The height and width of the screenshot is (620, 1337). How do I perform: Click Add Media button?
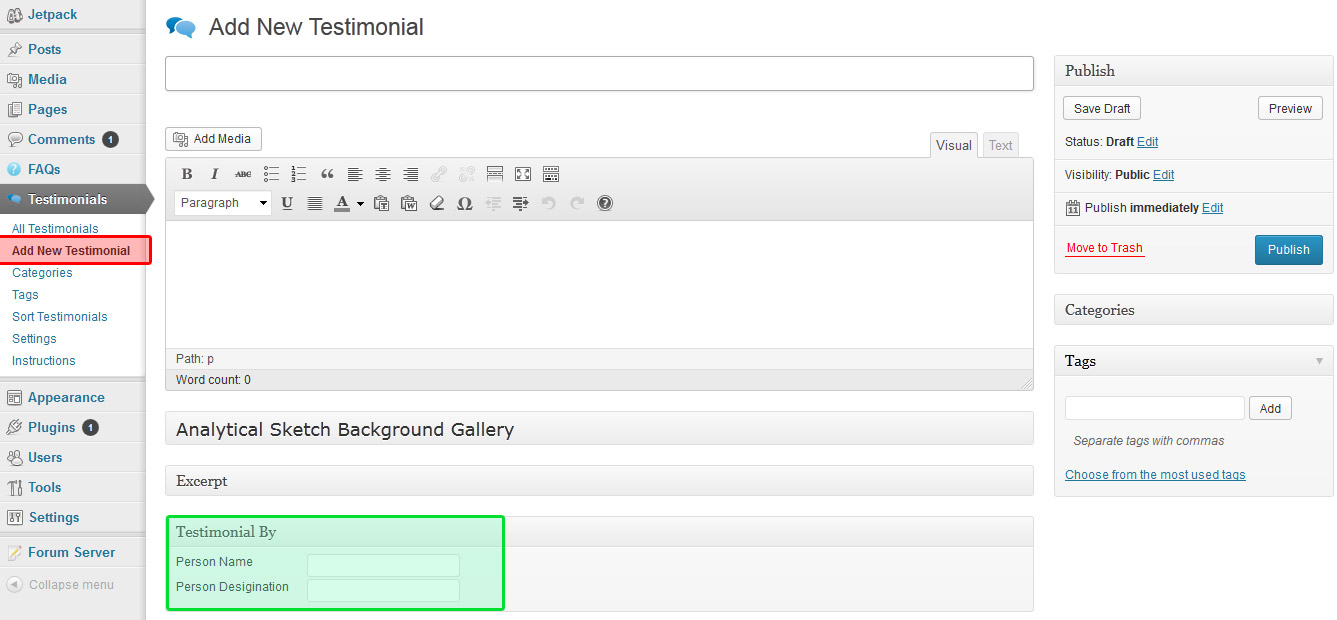tap(213, 139)
